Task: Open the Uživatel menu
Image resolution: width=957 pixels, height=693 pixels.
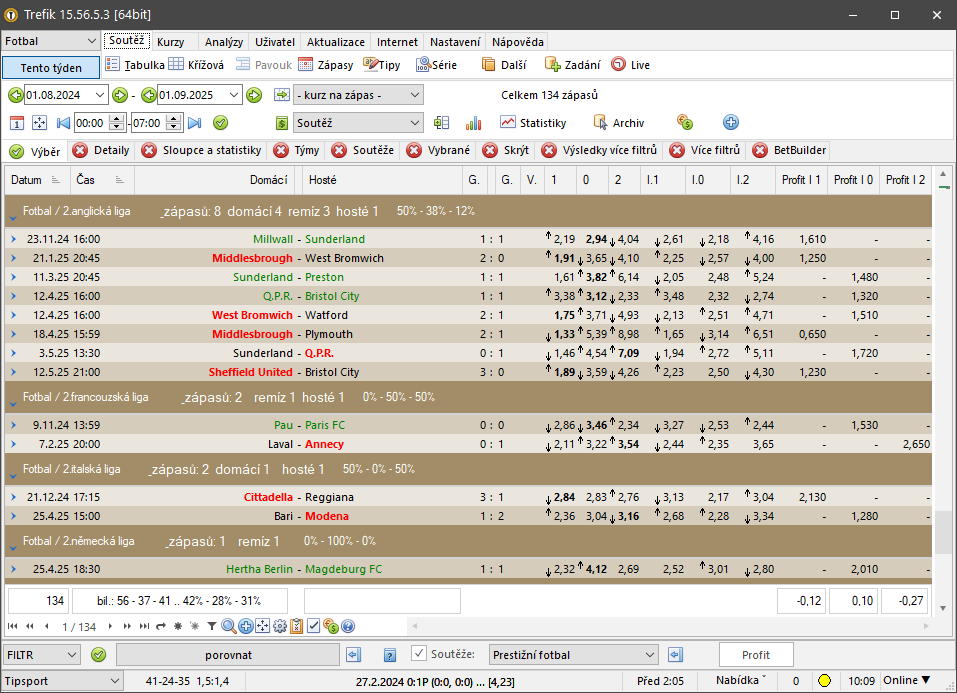Action: pyautogui.click(x=275, y=42)
